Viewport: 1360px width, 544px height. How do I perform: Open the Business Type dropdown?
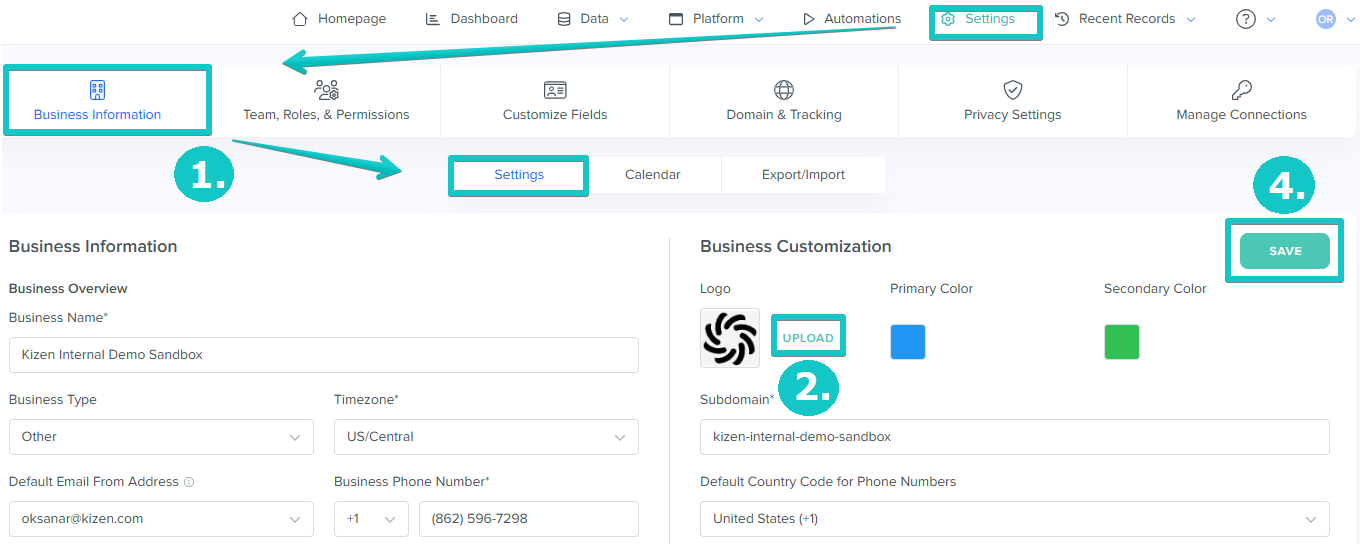[159, 437]
